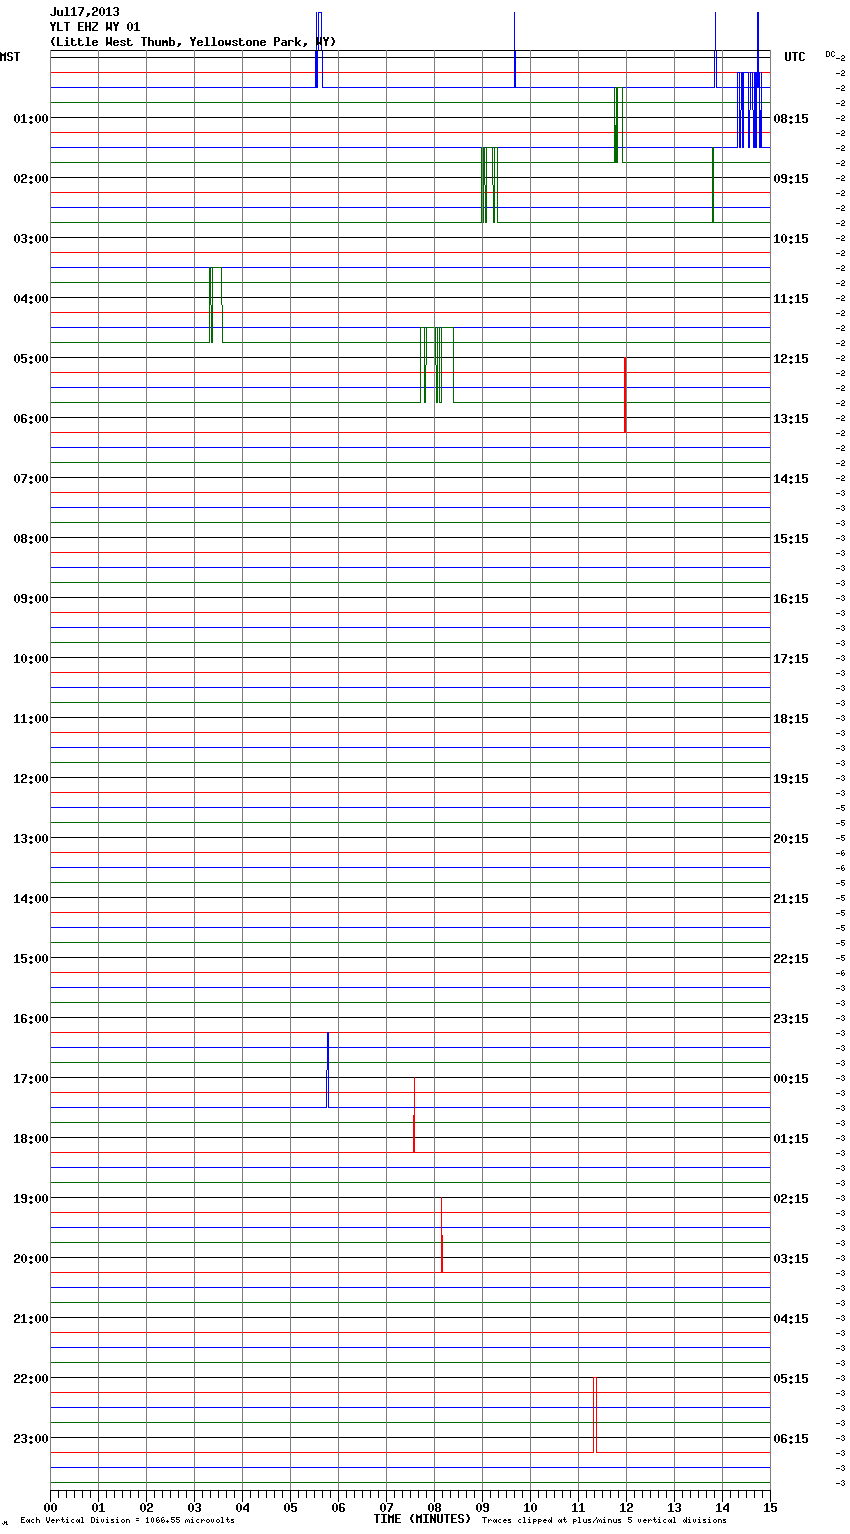
Task: Click the 00:15 UTC row label
Action: point(791,1078)
